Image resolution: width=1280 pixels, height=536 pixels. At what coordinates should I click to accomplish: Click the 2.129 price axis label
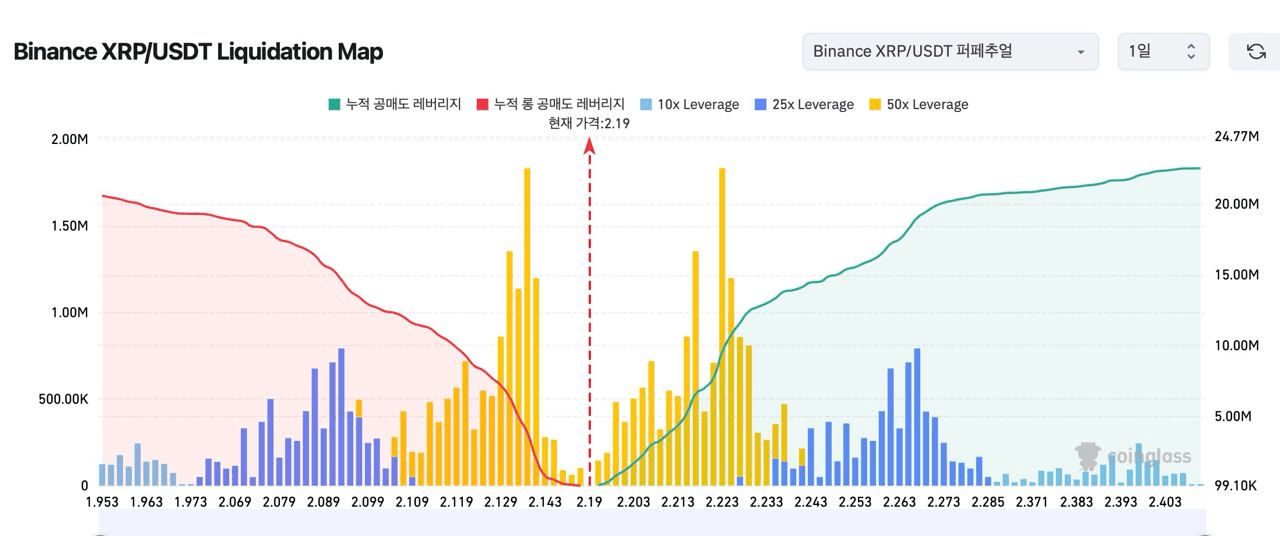pyautogui.click(x=500, y=502)
